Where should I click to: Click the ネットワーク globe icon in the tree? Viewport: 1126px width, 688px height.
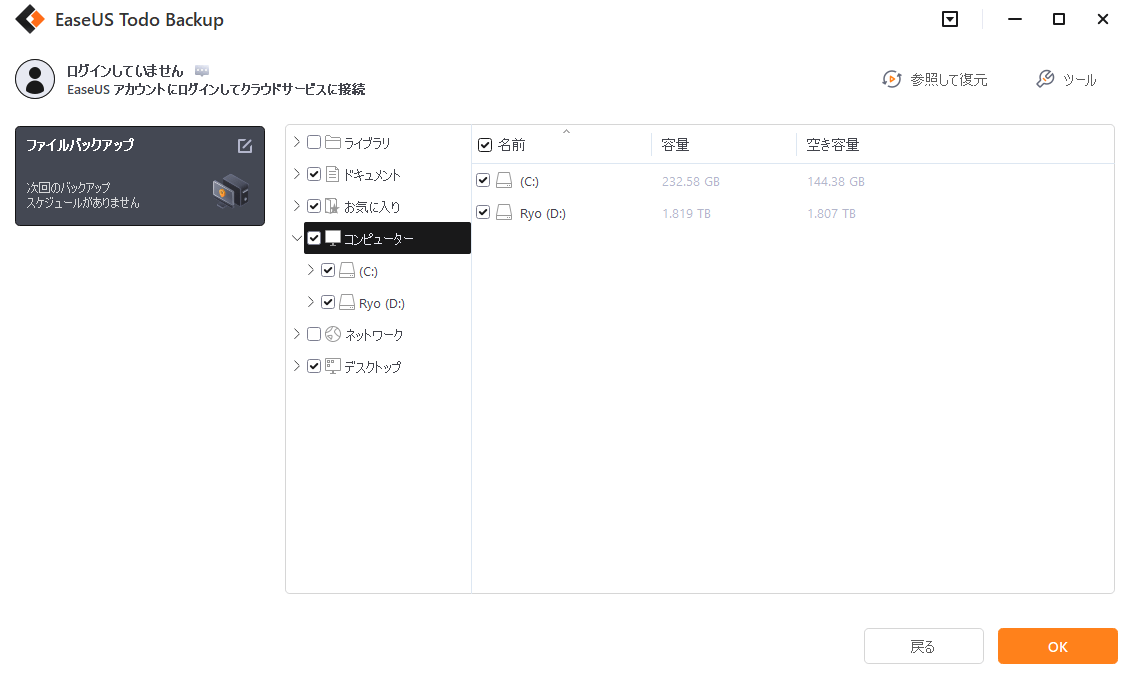click(x=331, y=334)
